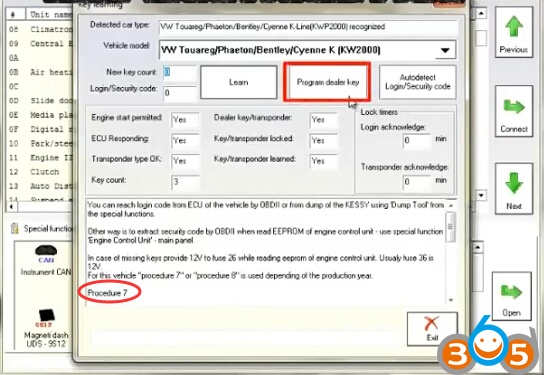Click the info text scrollbar down arrow
Image resolution: width=544 pixels, height=375 pixels.
click(451, 300)
